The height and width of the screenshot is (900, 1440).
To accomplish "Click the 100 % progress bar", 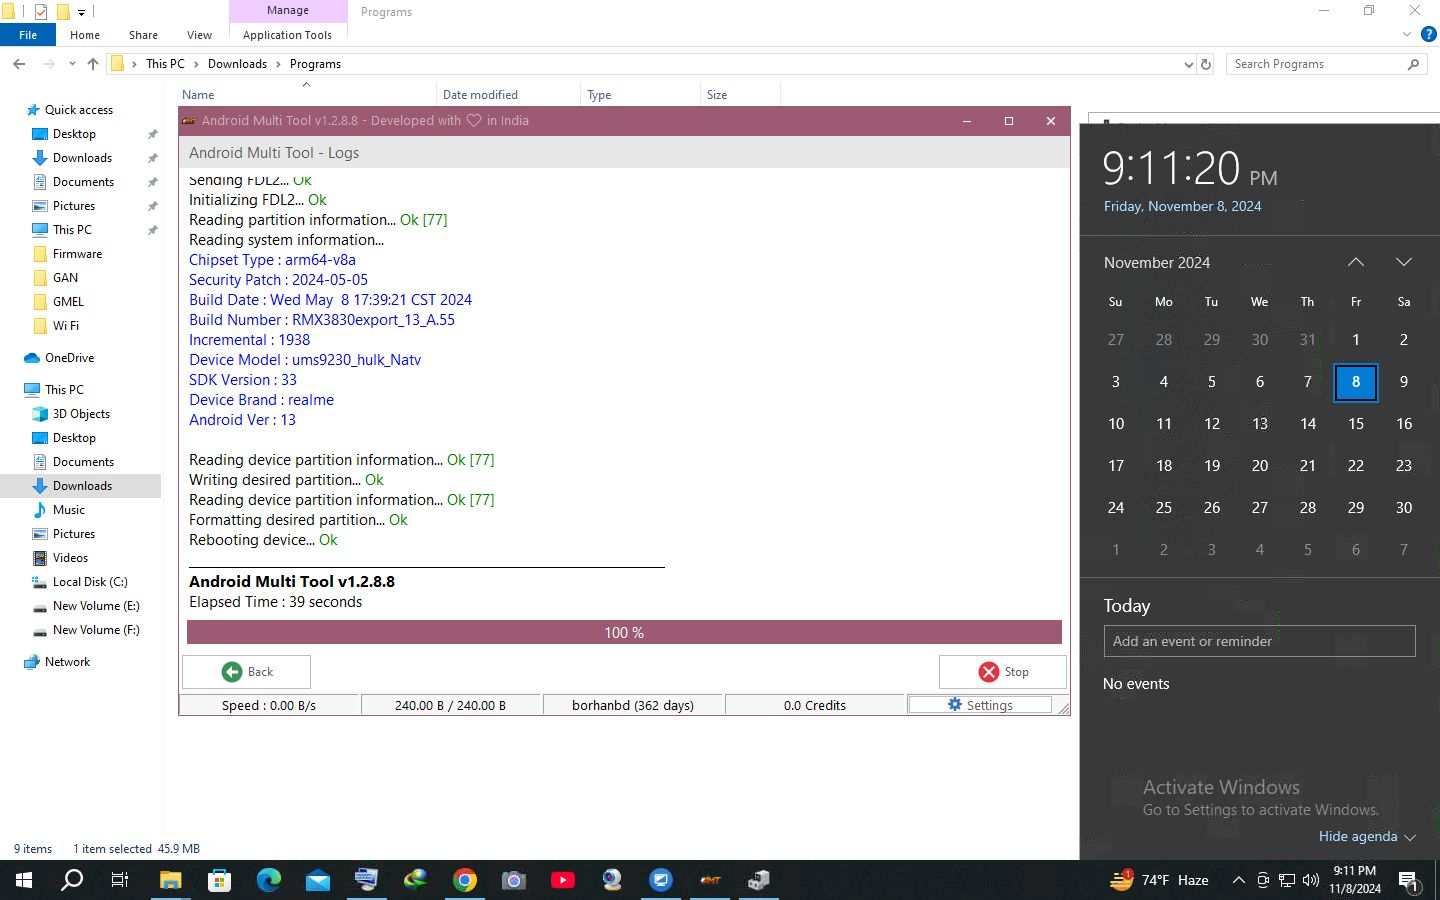I will 624,632.
